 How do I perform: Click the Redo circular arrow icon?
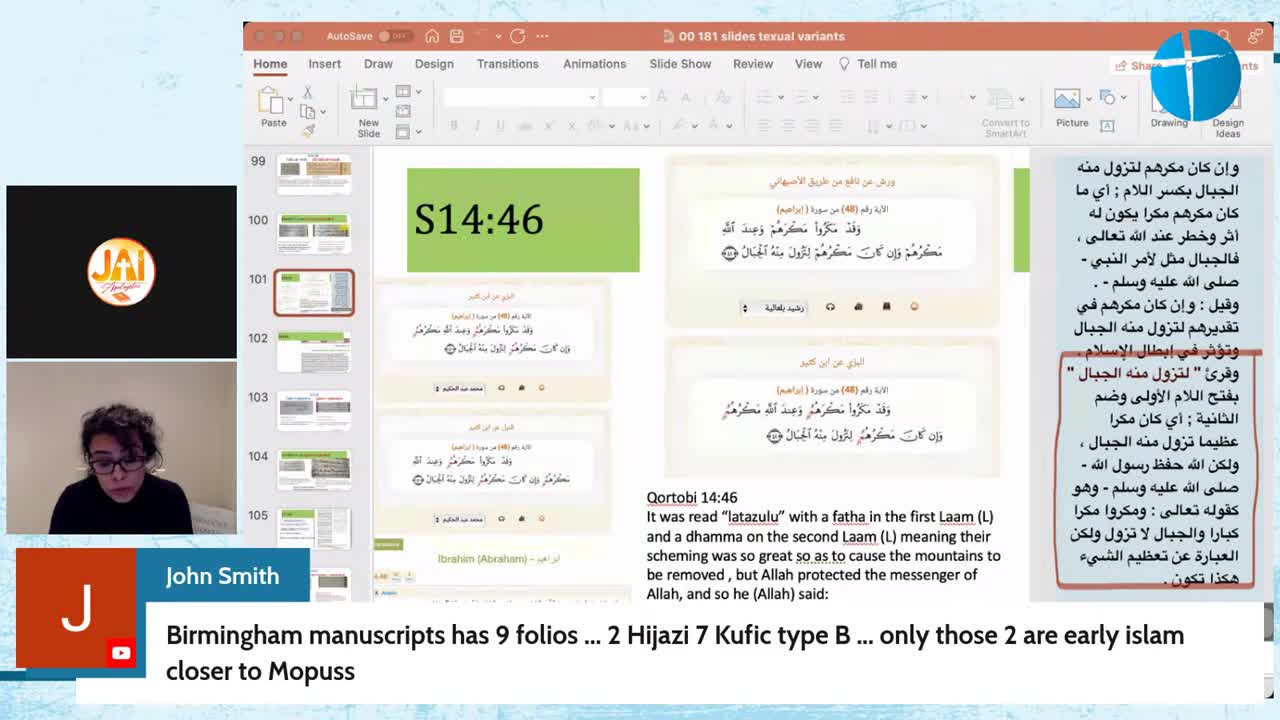pyautogui.click(x=517, y=36)
